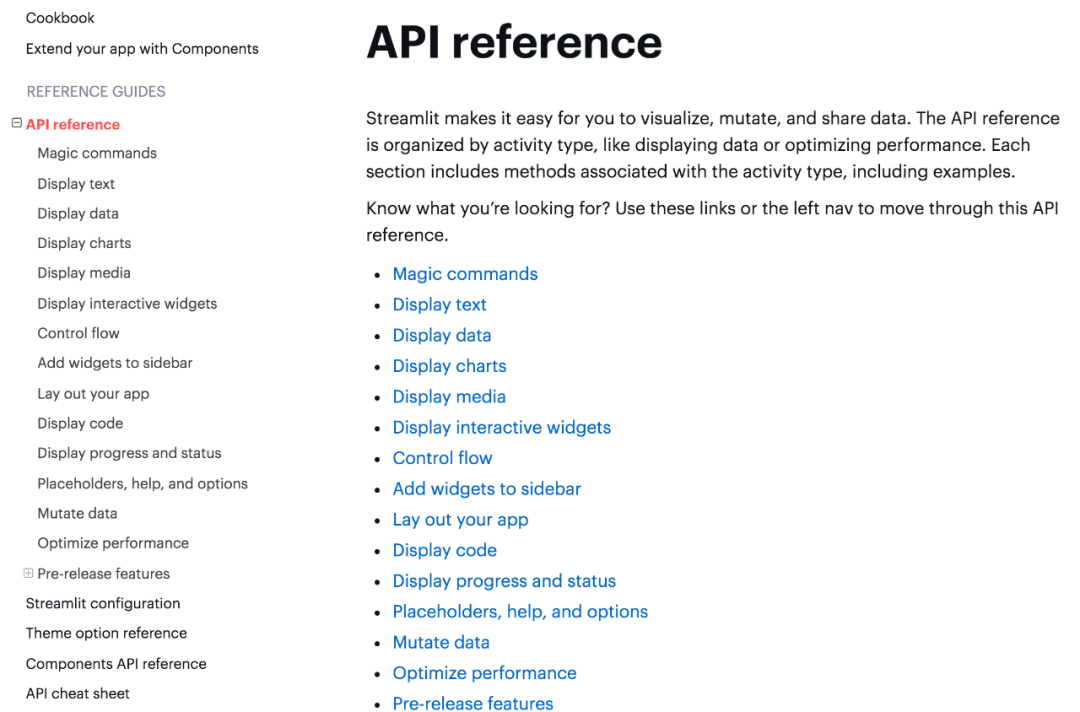Expand the Pre-release features sidebar node

28,573
